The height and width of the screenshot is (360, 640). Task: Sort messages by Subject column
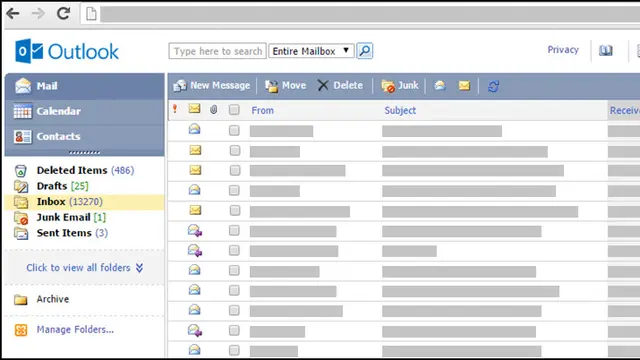400,111
